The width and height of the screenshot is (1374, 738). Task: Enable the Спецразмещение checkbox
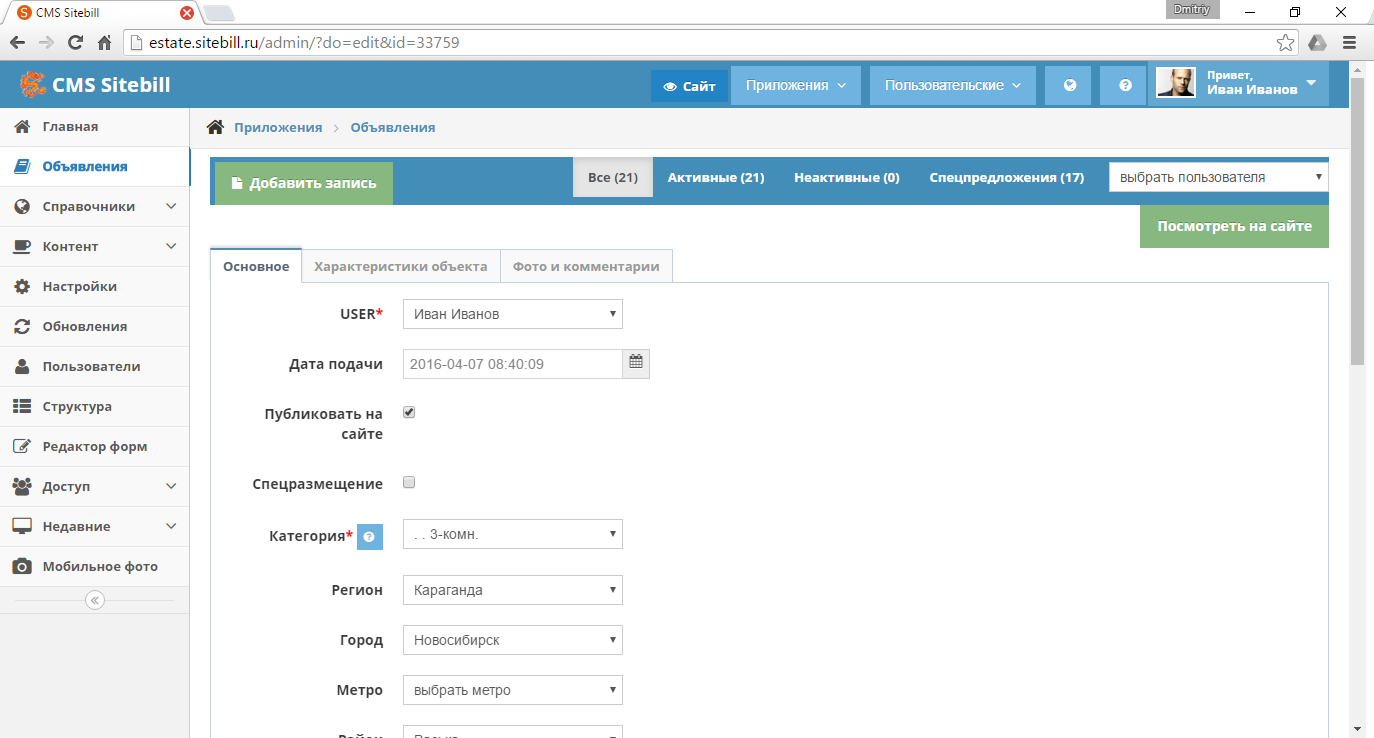(x=409, y=482)
